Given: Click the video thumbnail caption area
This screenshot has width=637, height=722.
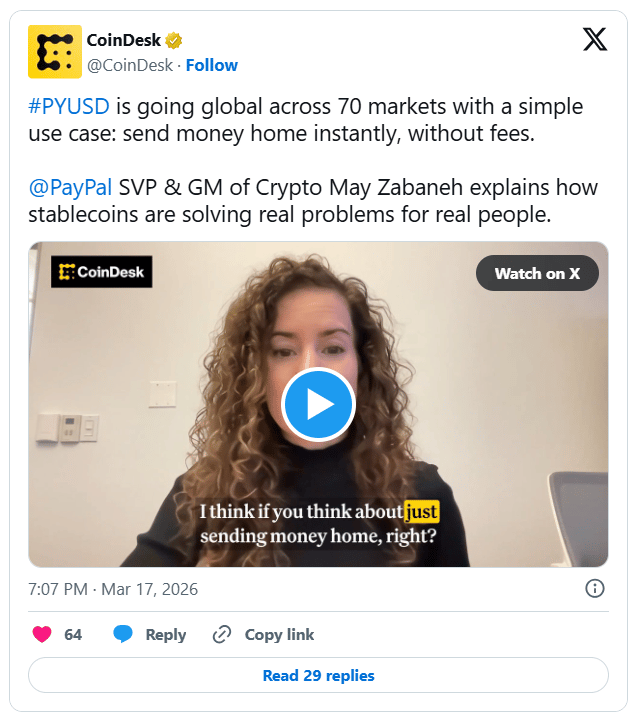Looking at the screenshot, I should 318,524.
